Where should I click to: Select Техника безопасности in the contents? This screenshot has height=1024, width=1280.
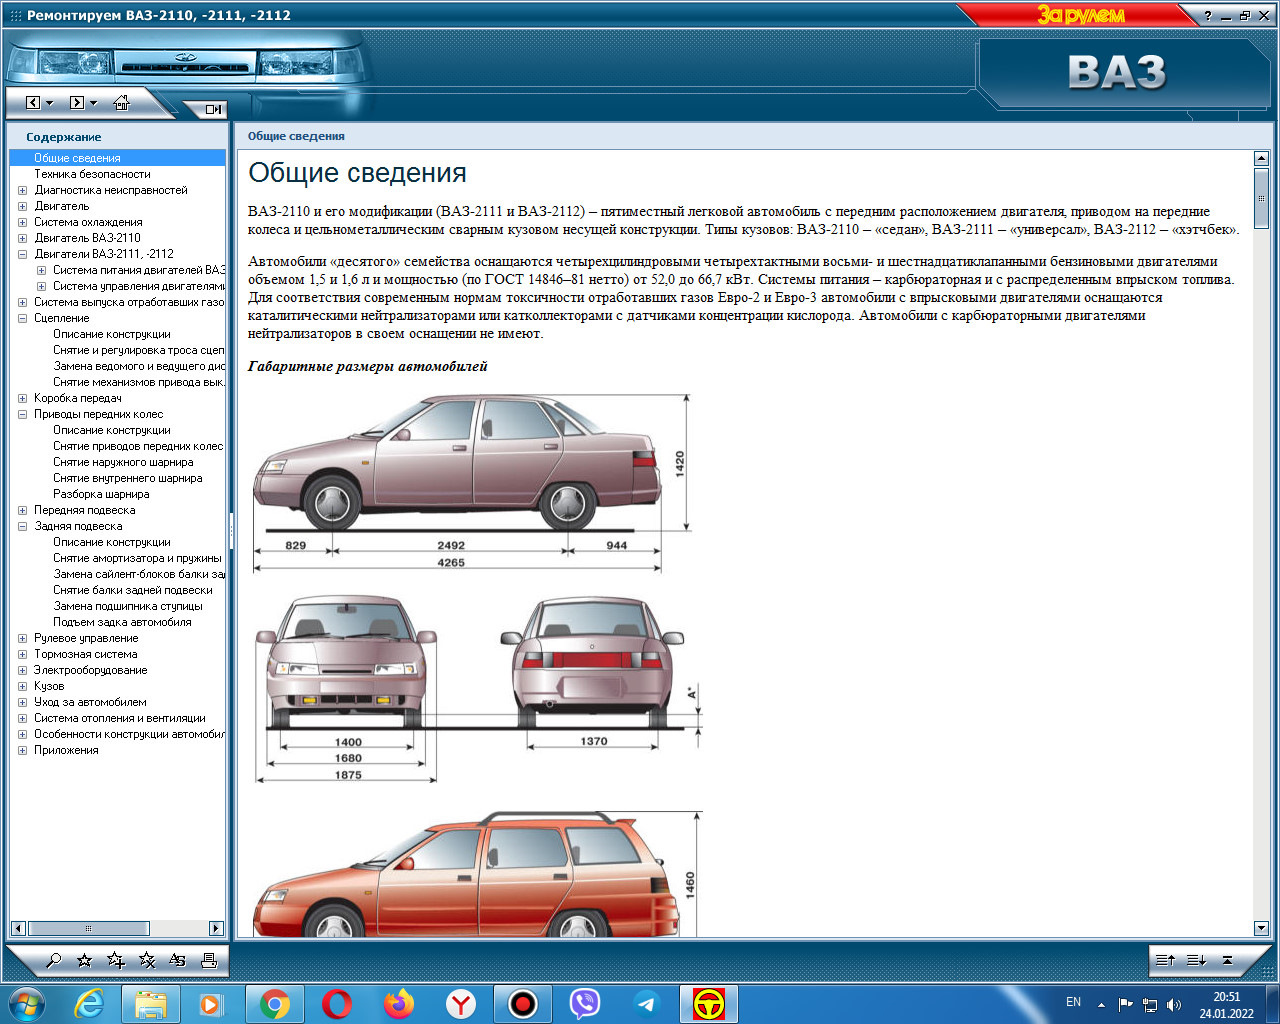[92, 174]
